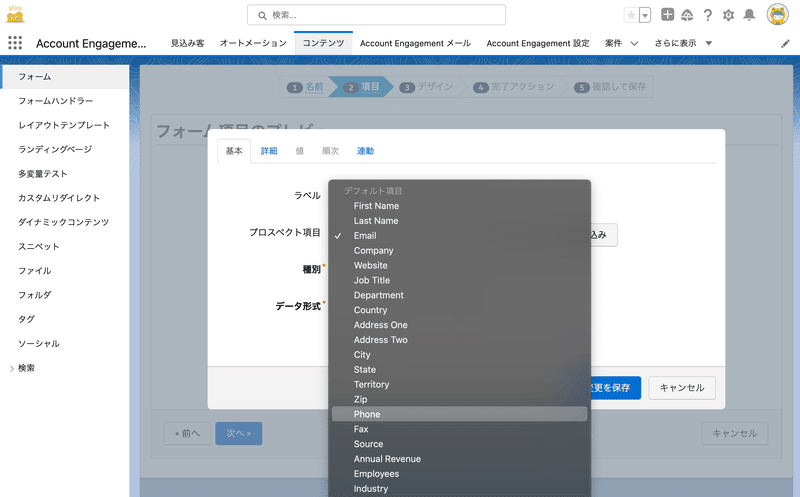800x497 pixels.
Task: Choose Country from the dropdown list
Action: 459,310
